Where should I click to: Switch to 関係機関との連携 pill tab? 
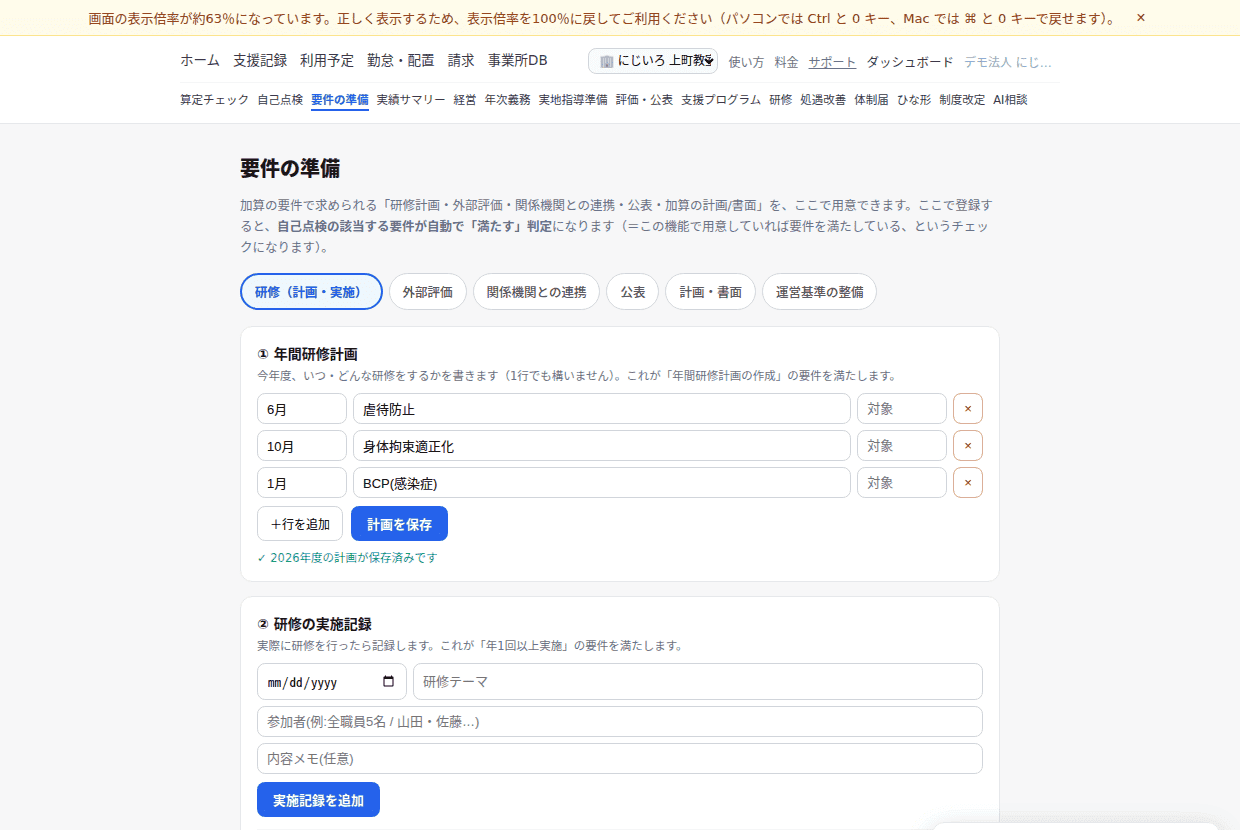click(536, 292)
